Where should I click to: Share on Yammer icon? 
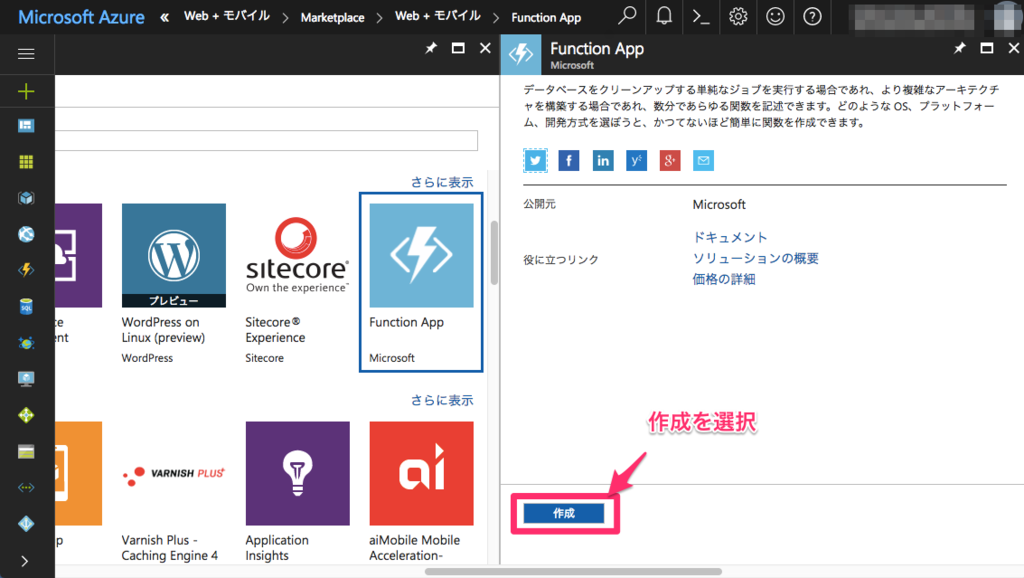point(636,161)
